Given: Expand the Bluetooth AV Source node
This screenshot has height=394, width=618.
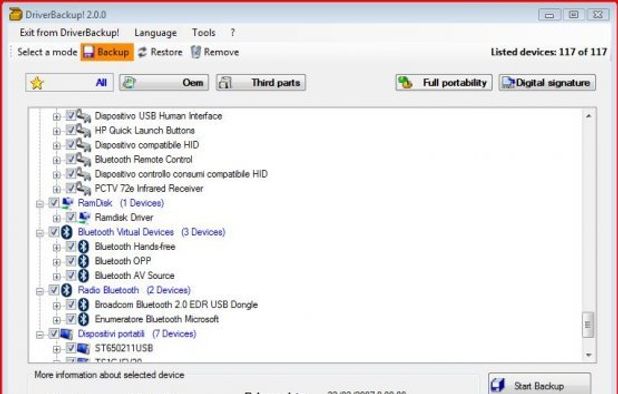Looking at the screenshot, I should (x=57, y=277).
